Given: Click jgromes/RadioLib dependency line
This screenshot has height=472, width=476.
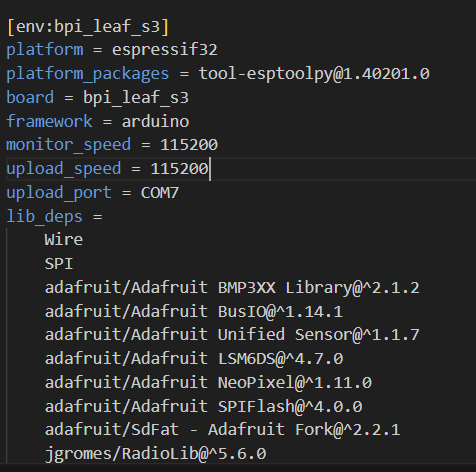Looking at the screenshot, I should [x=155, y=454].
